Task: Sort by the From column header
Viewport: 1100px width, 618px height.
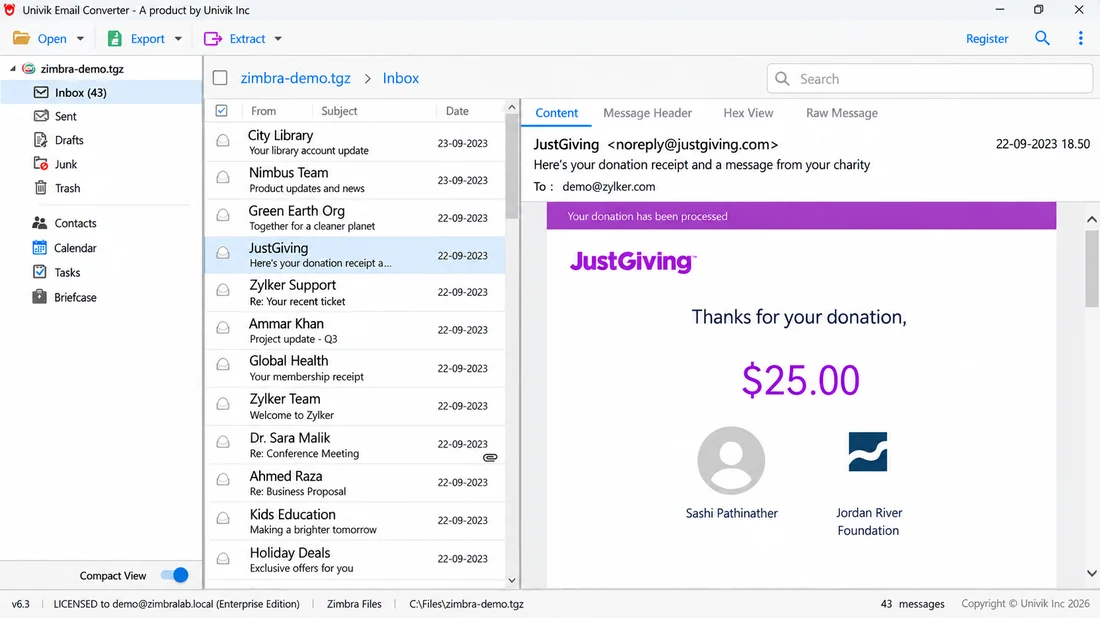Action: click(263, 111)
